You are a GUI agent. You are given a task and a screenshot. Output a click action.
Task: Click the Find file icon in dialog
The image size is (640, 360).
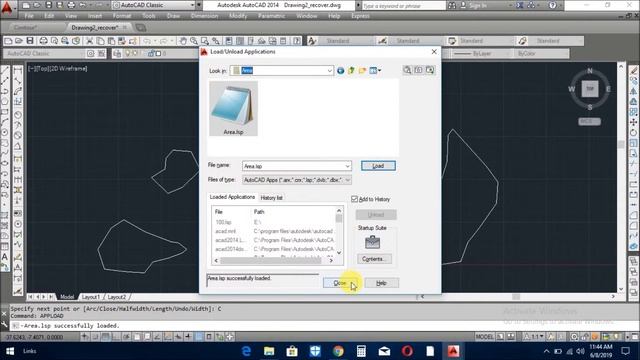407,70
